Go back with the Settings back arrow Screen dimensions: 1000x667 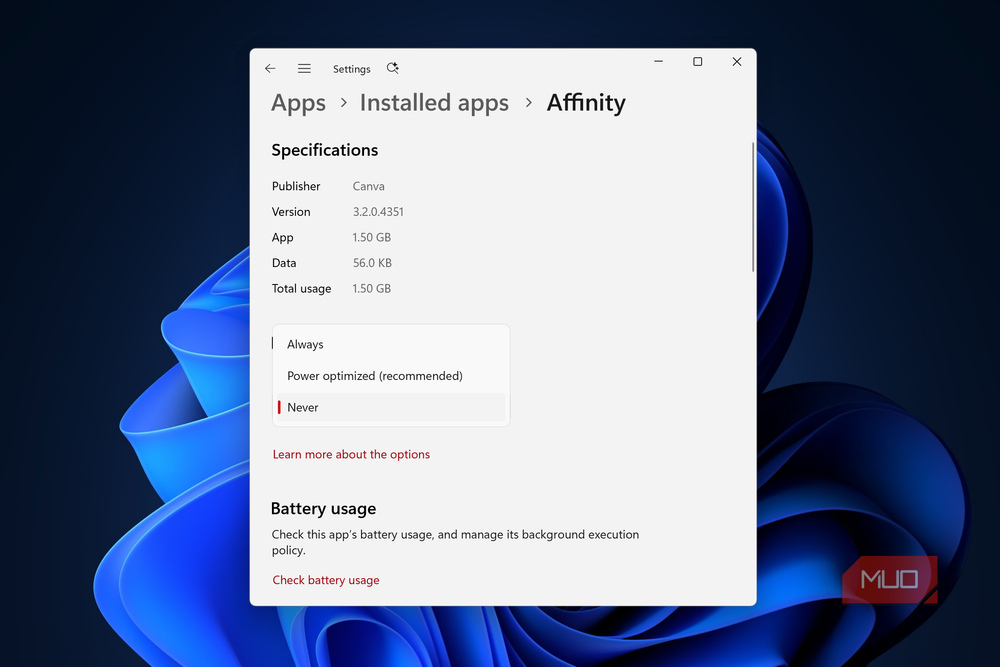pyautogui.click(x=270, y=68)
